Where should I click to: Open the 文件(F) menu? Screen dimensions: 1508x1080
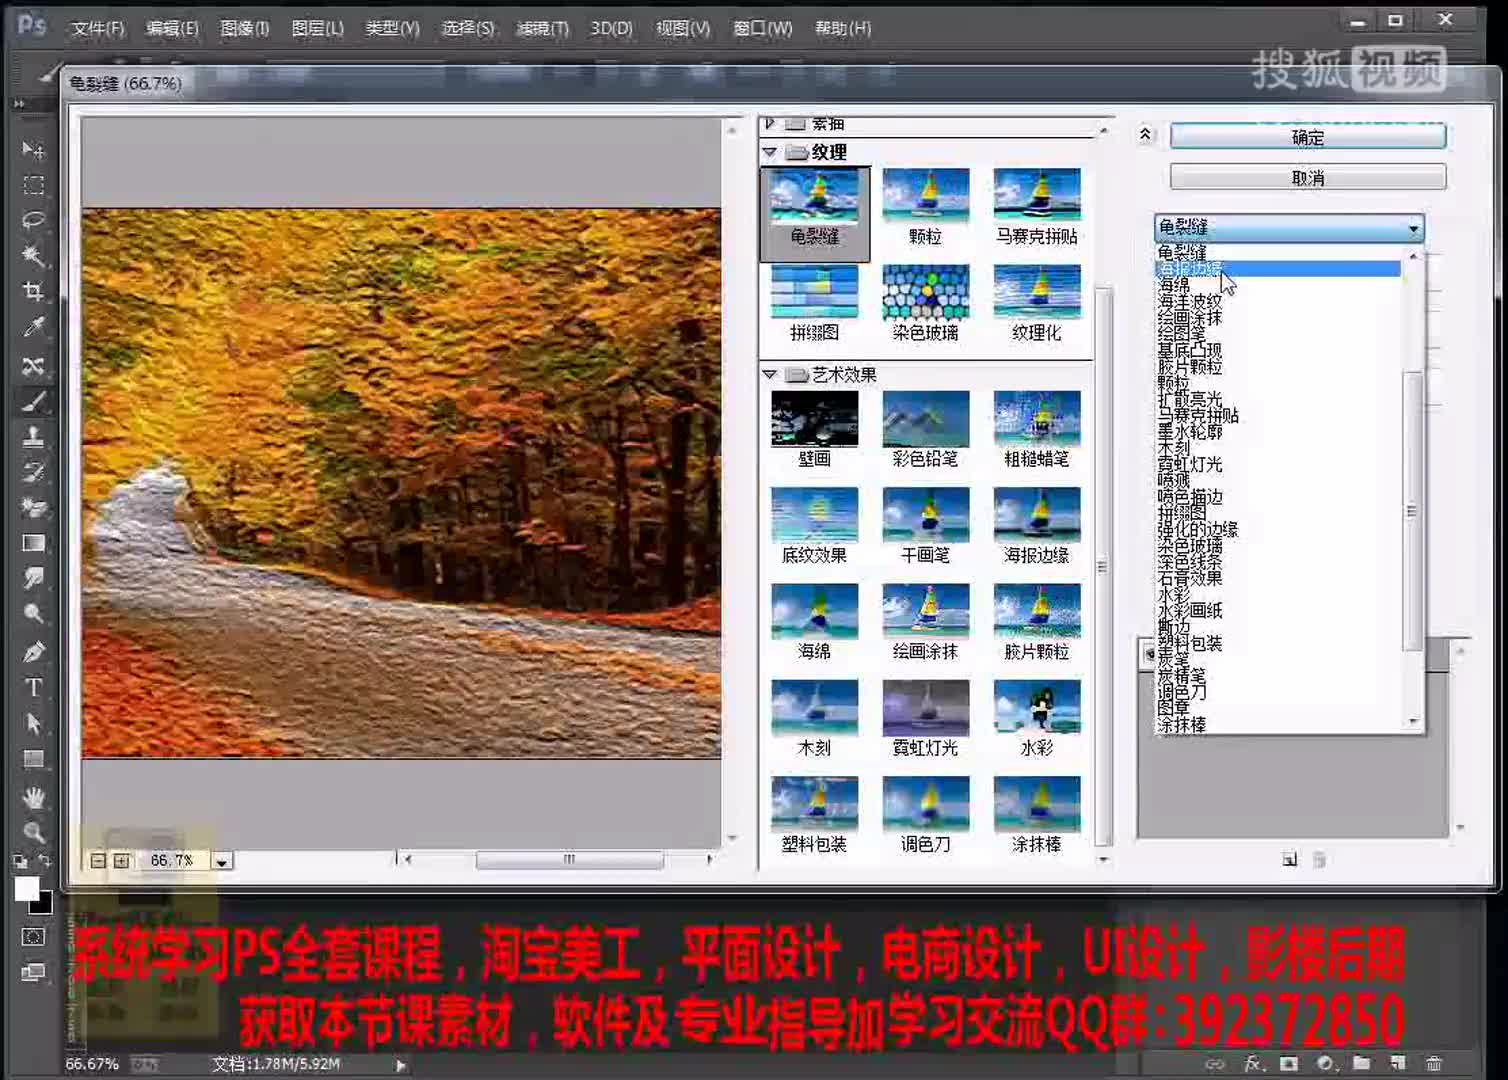[x=98, y=28]
